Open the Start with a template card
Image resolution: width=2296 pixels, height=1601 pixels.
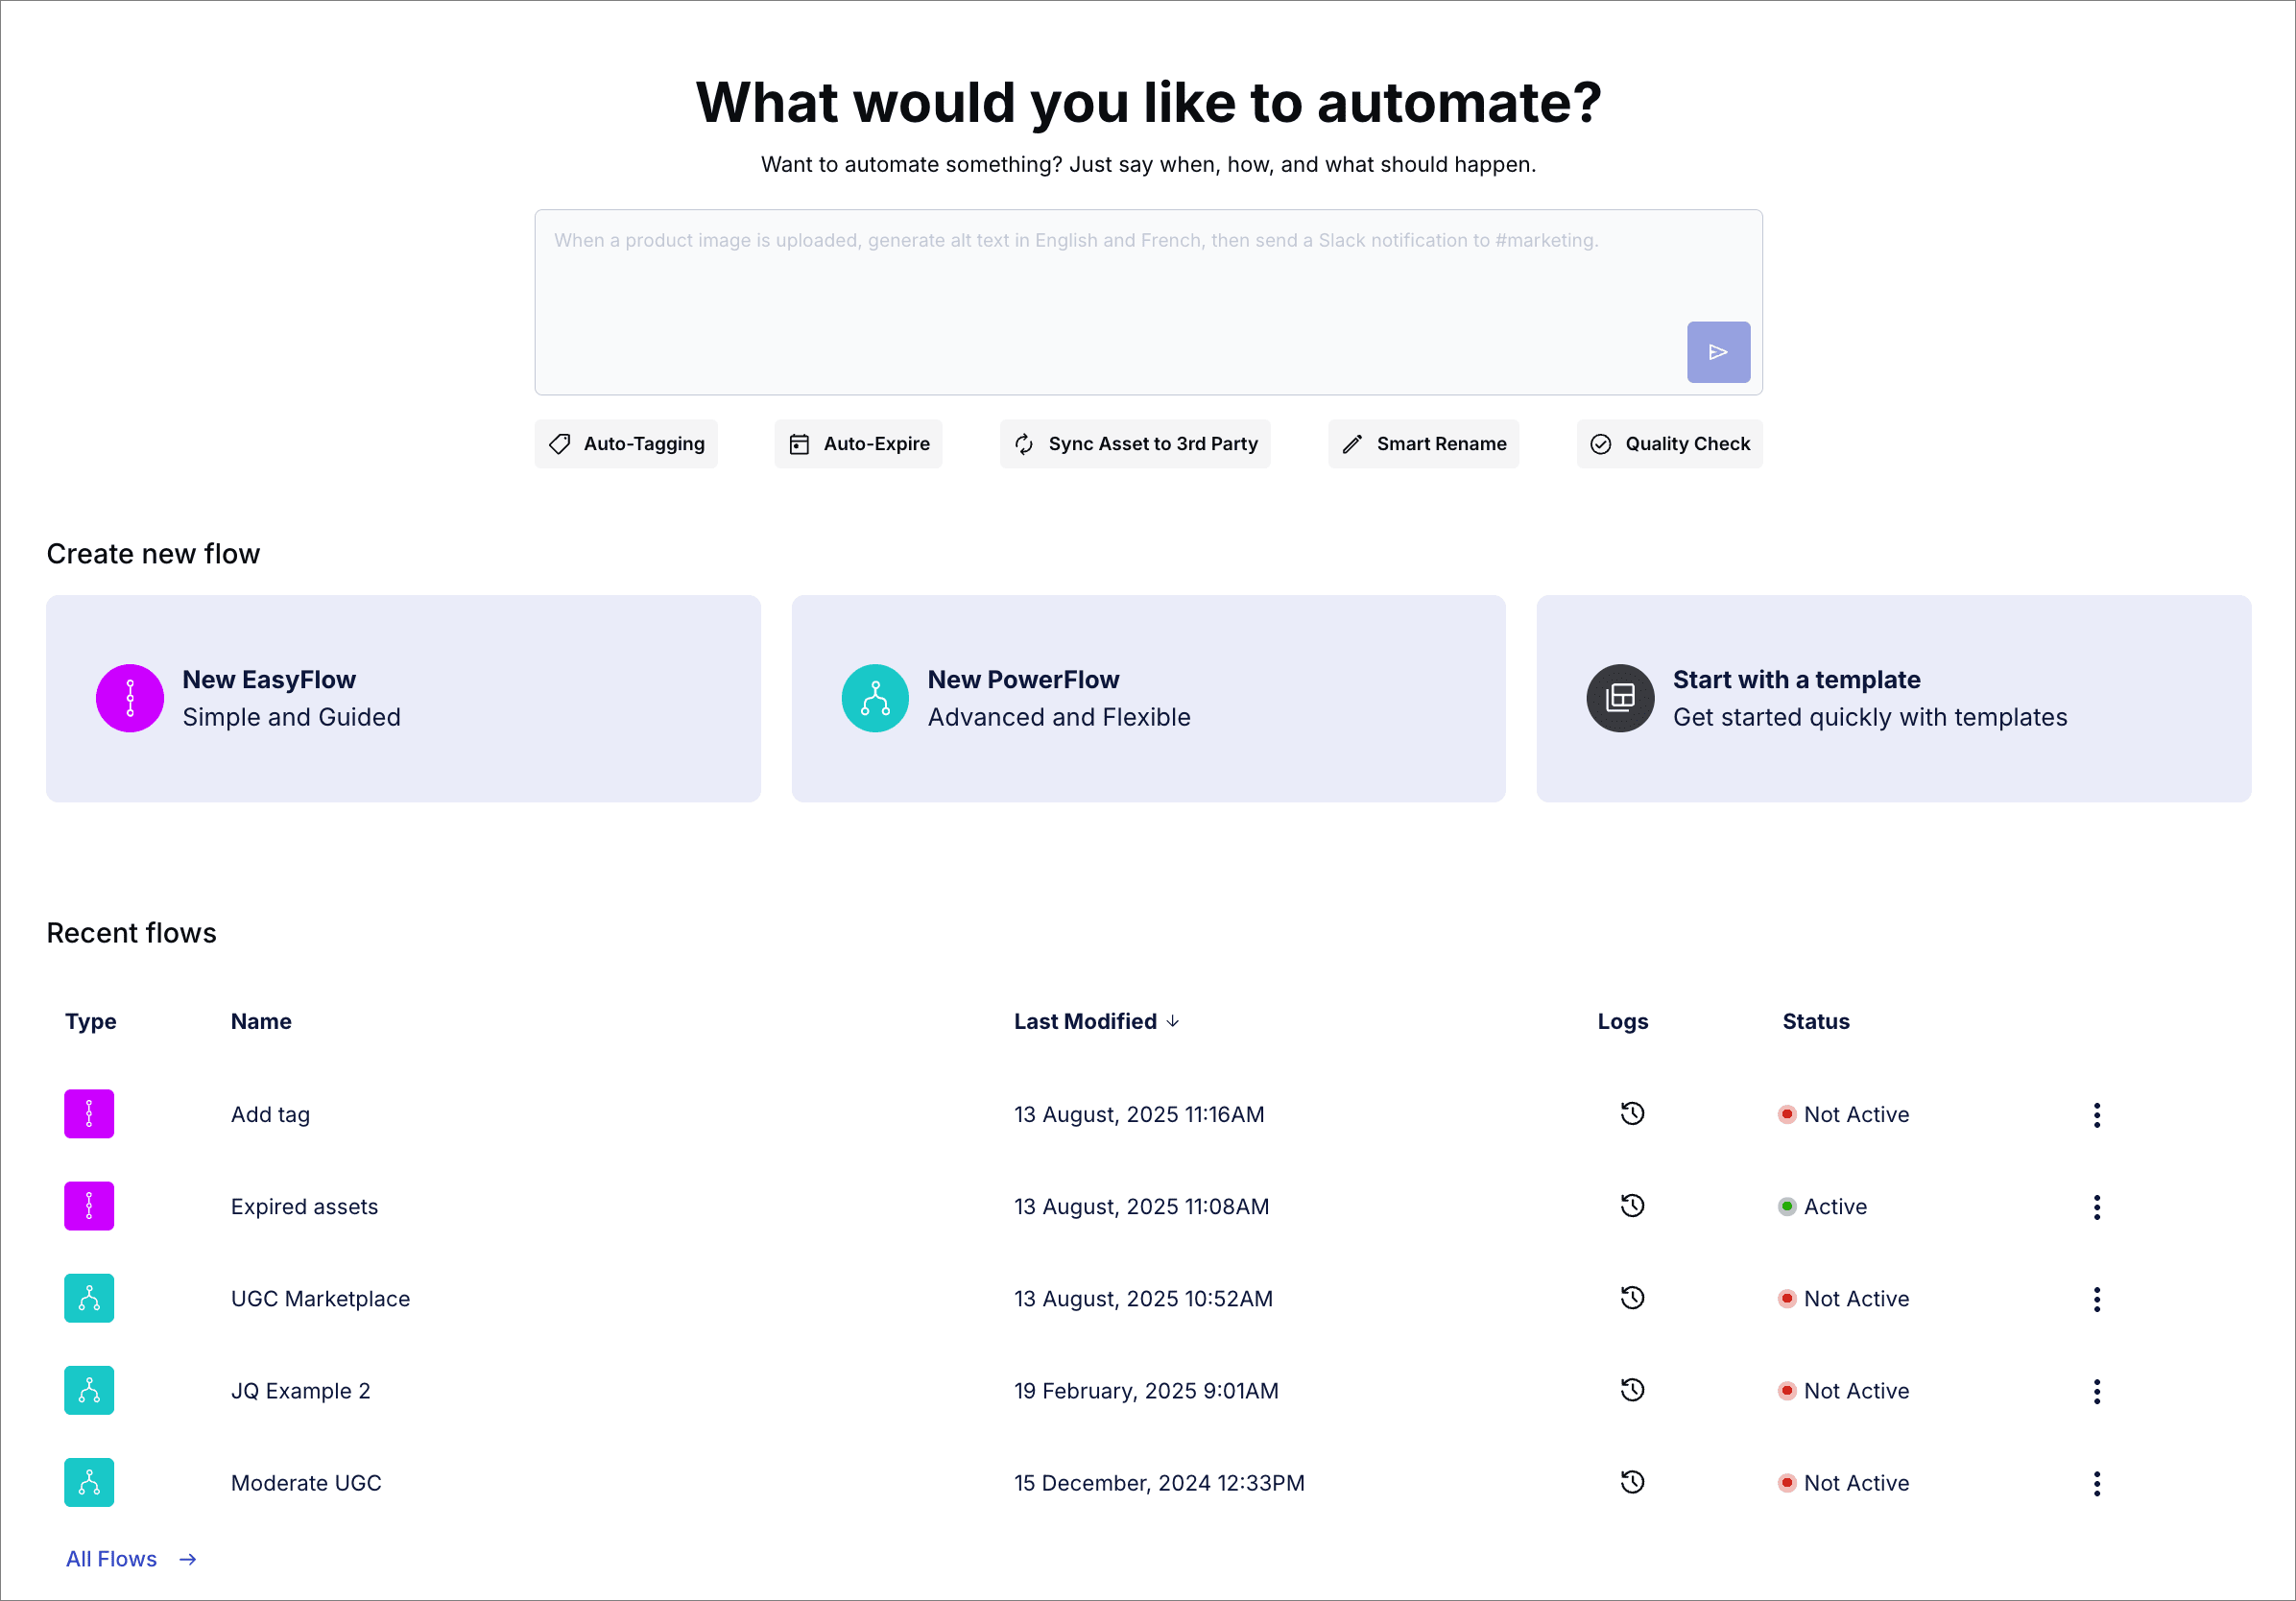pos(1893,698)
